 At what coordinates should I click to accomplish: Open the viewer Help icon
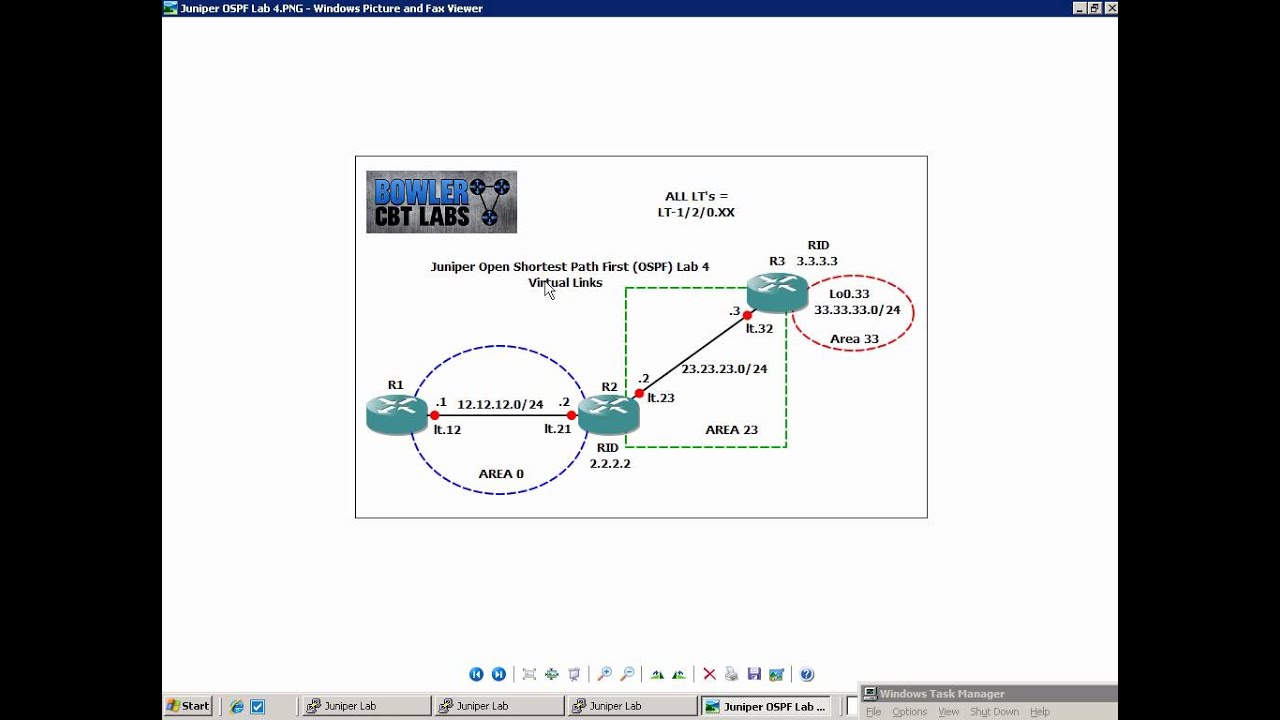[807, 675]
